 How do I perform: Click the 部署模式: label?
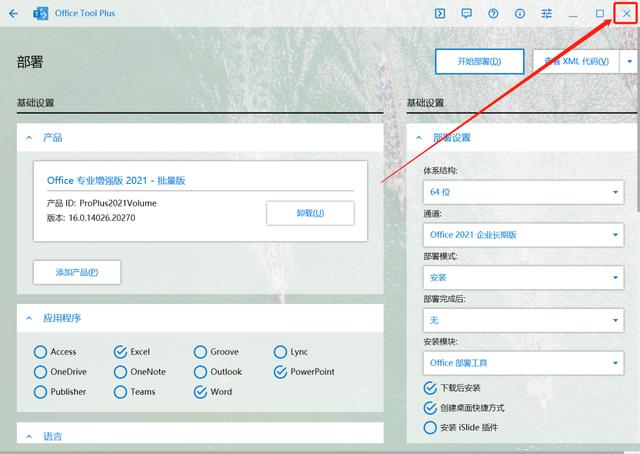[440, 256]
